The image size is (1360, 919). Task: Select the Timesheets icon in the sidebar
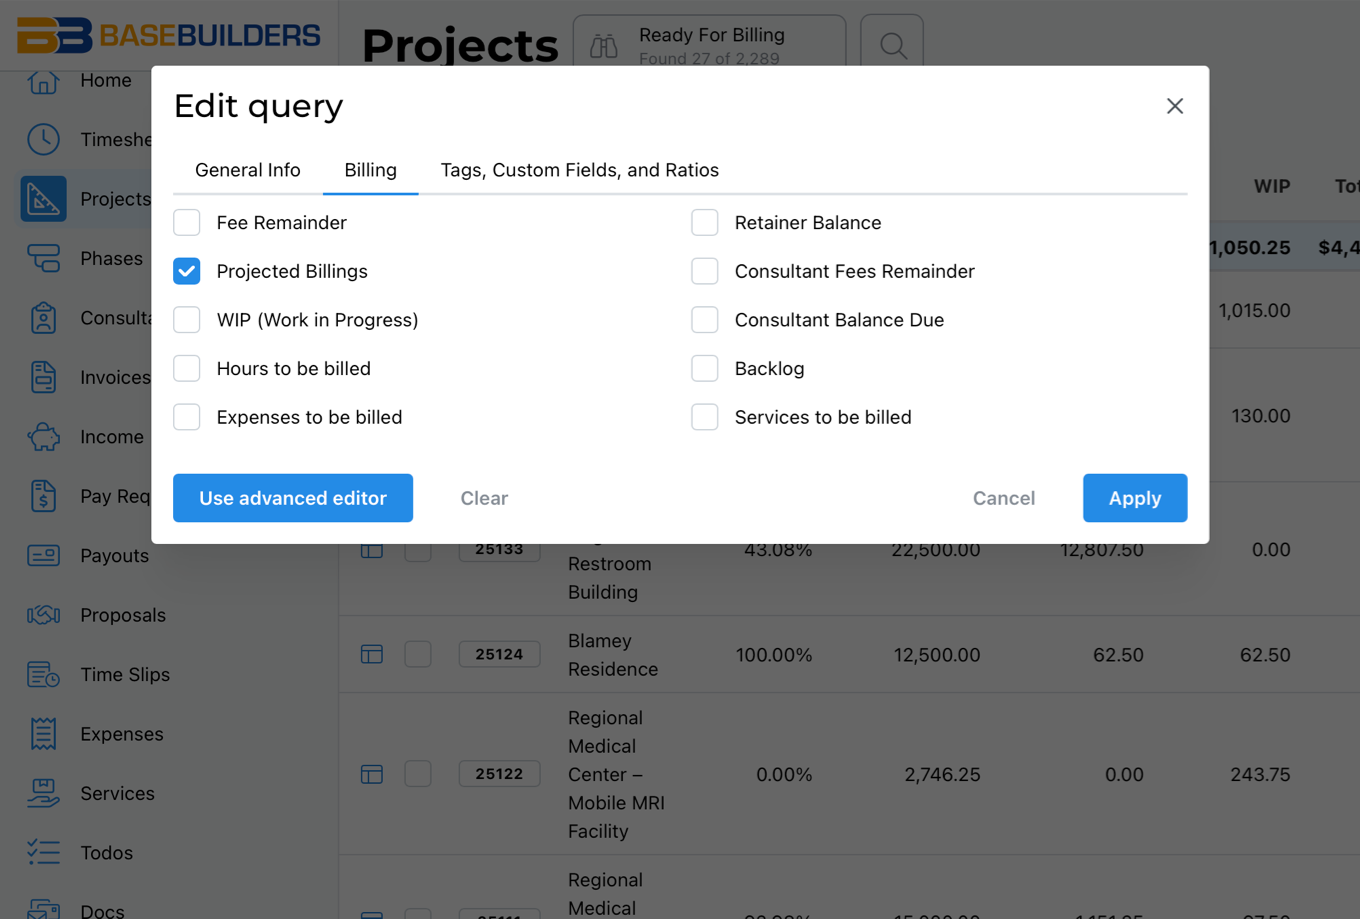[x=43, y=139]
